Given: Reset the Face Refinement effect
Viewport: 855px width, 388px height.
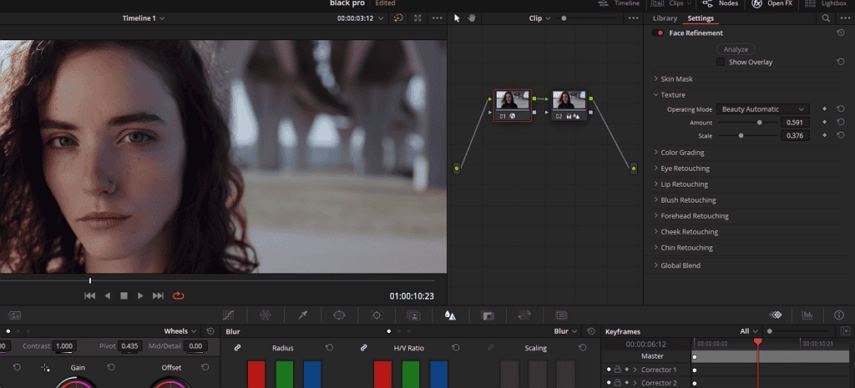Looking at the screenshot, I should click(x=840, y=33).
